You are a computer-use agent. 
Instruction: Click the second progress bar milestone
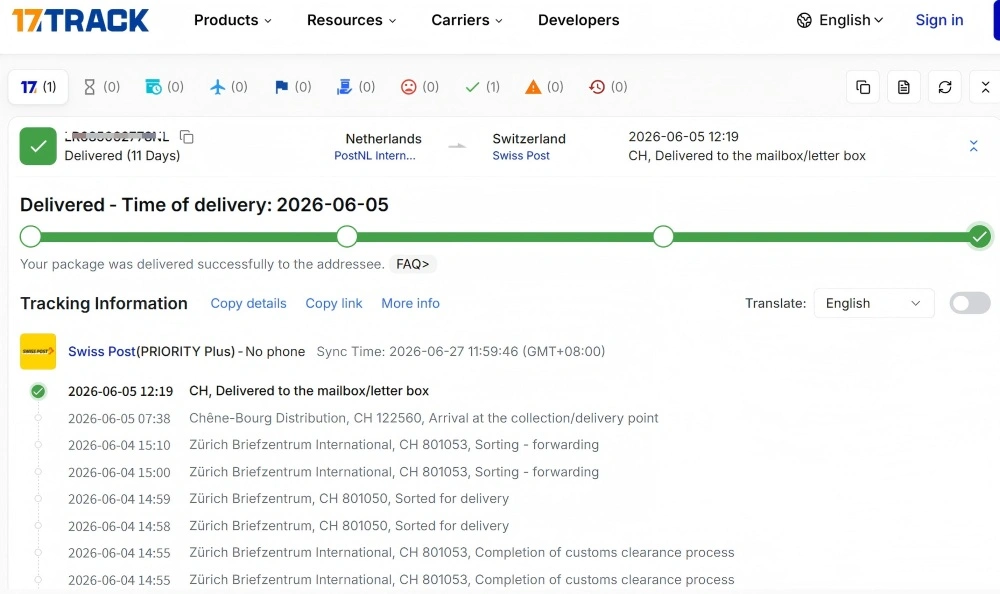coord(347,237)
